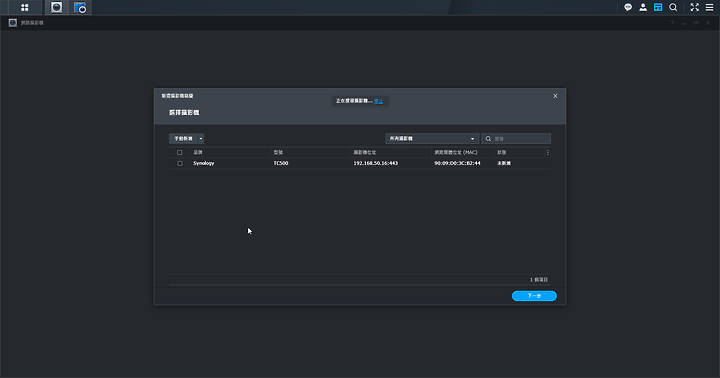Screen dimensions: 720x378
Task: Click the item count text at table bottom
Action: (x=539, y=280)
